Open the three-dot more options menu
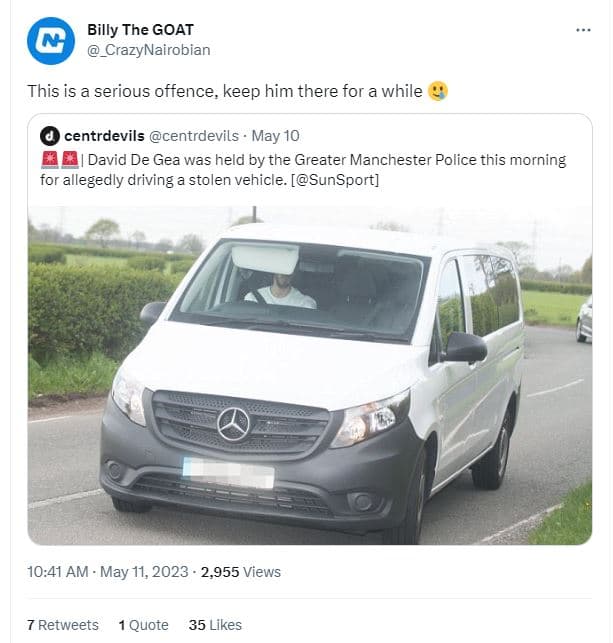The height and width of the screenshot is (643, 613). click(x=584, y=30)
